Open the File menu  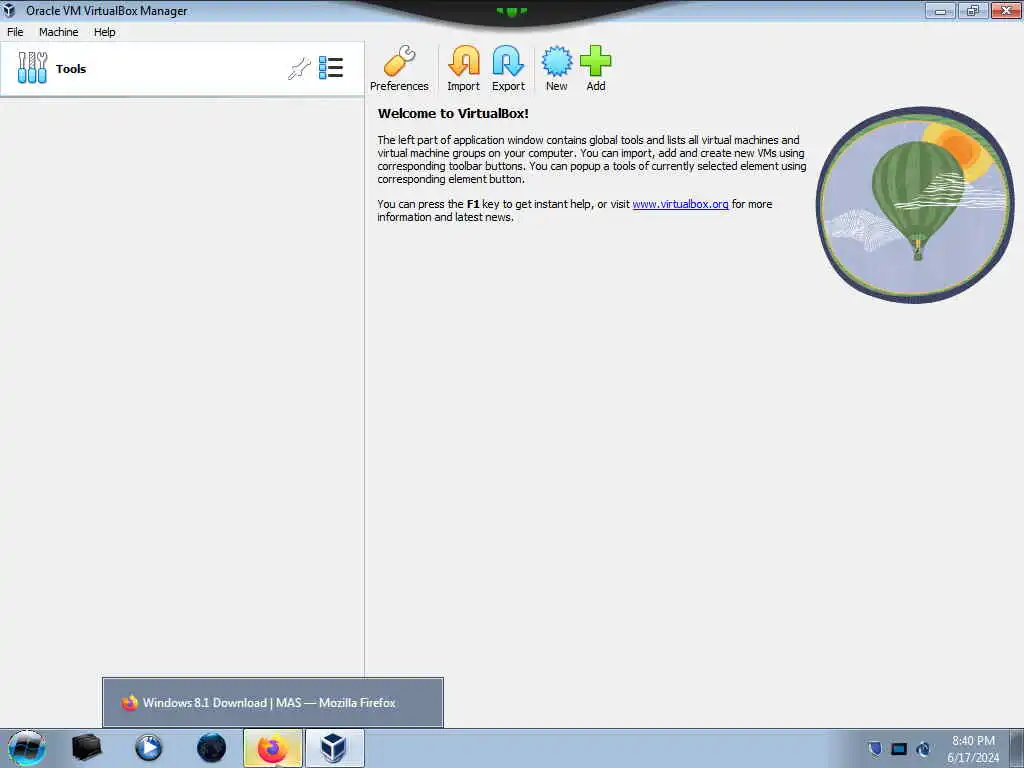[15, 32]
